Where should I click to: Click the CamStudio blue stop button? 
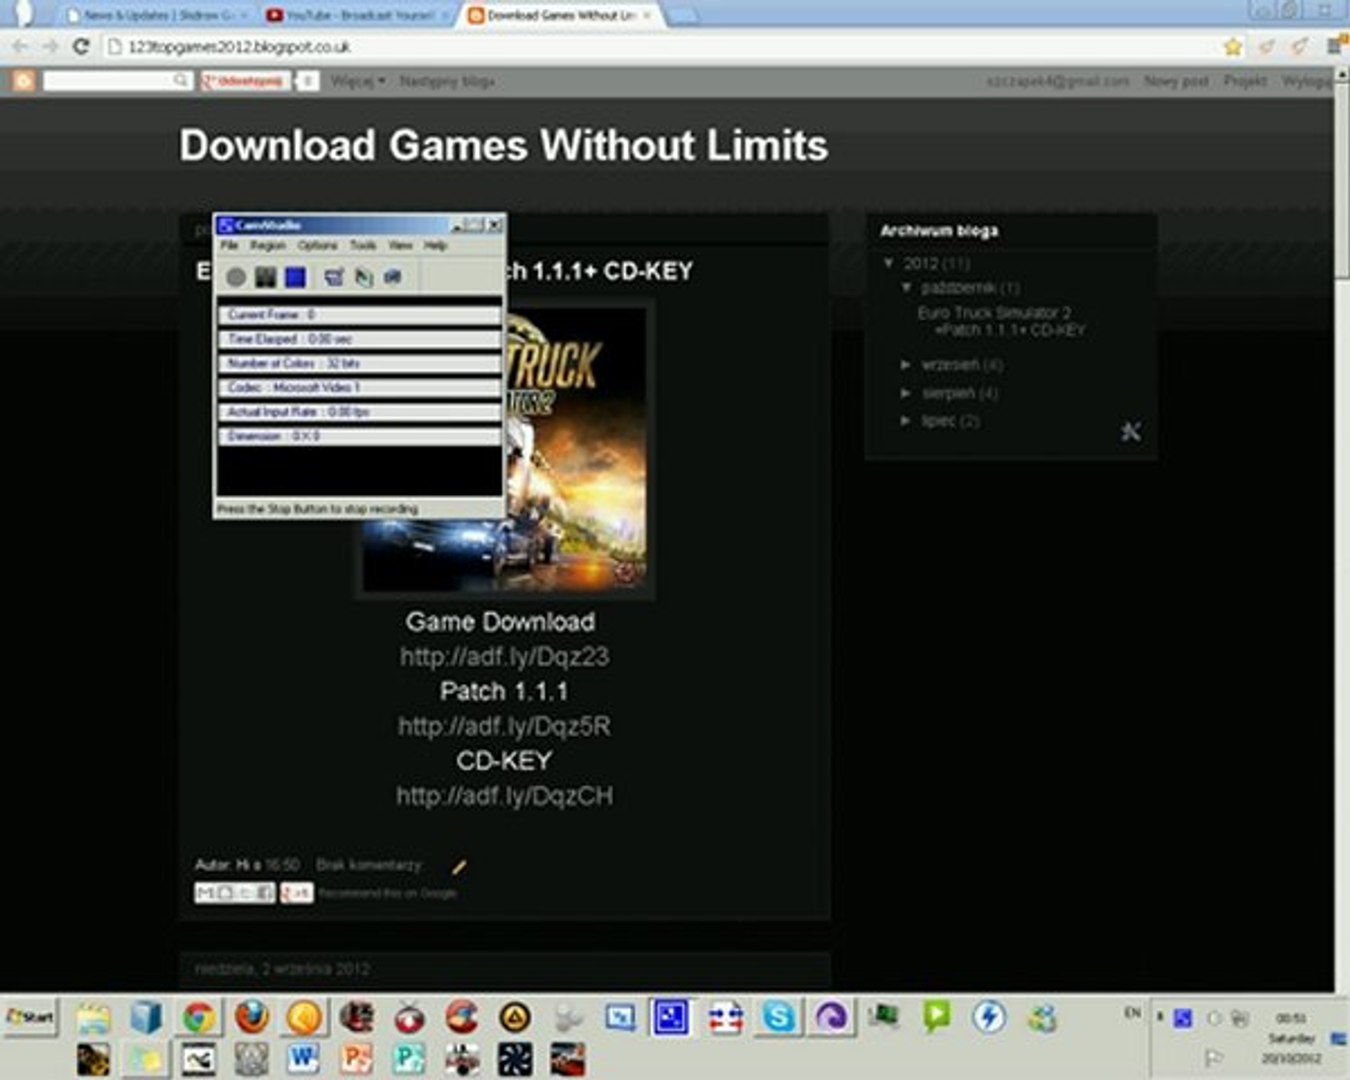pyautogui.click(x=295, y=277)
